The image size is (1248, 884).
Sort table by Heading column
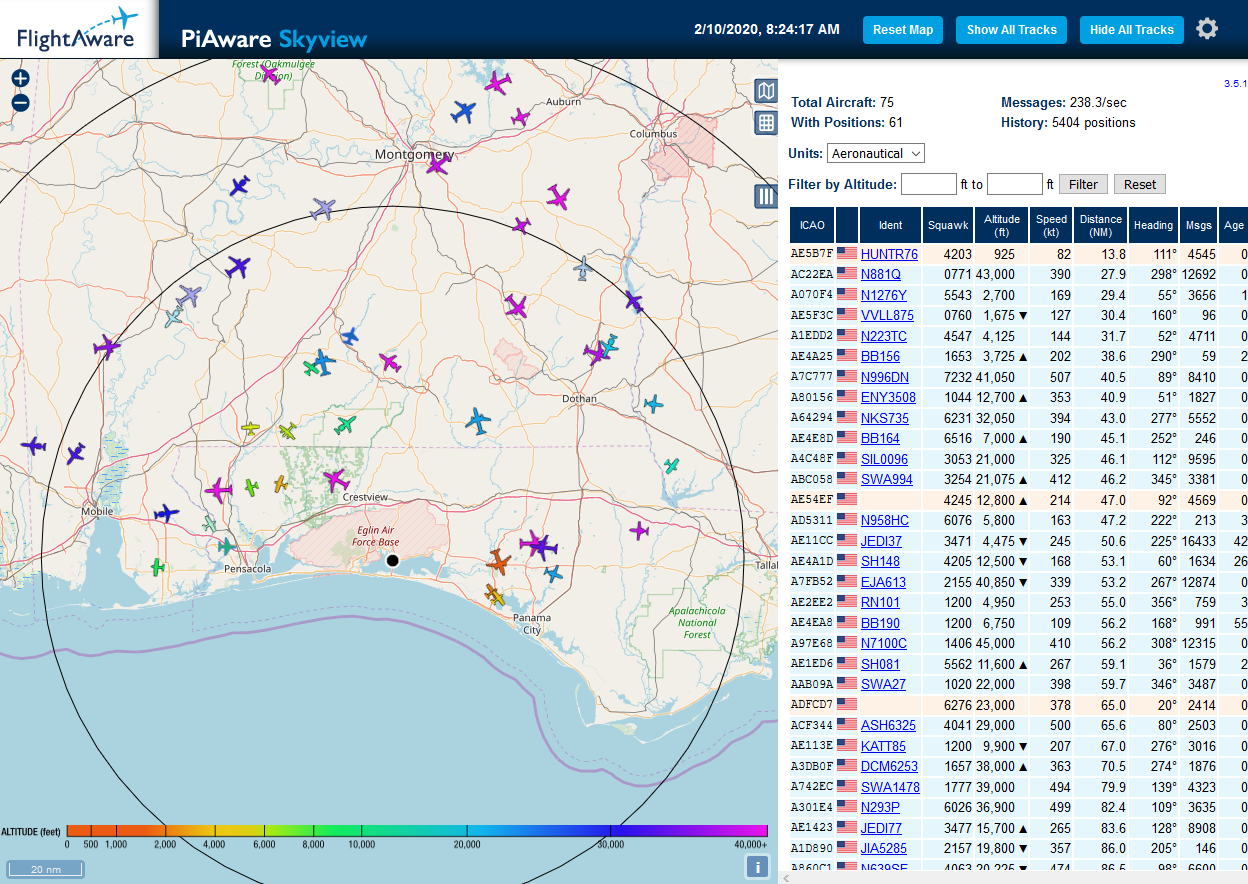point(1153,225)
